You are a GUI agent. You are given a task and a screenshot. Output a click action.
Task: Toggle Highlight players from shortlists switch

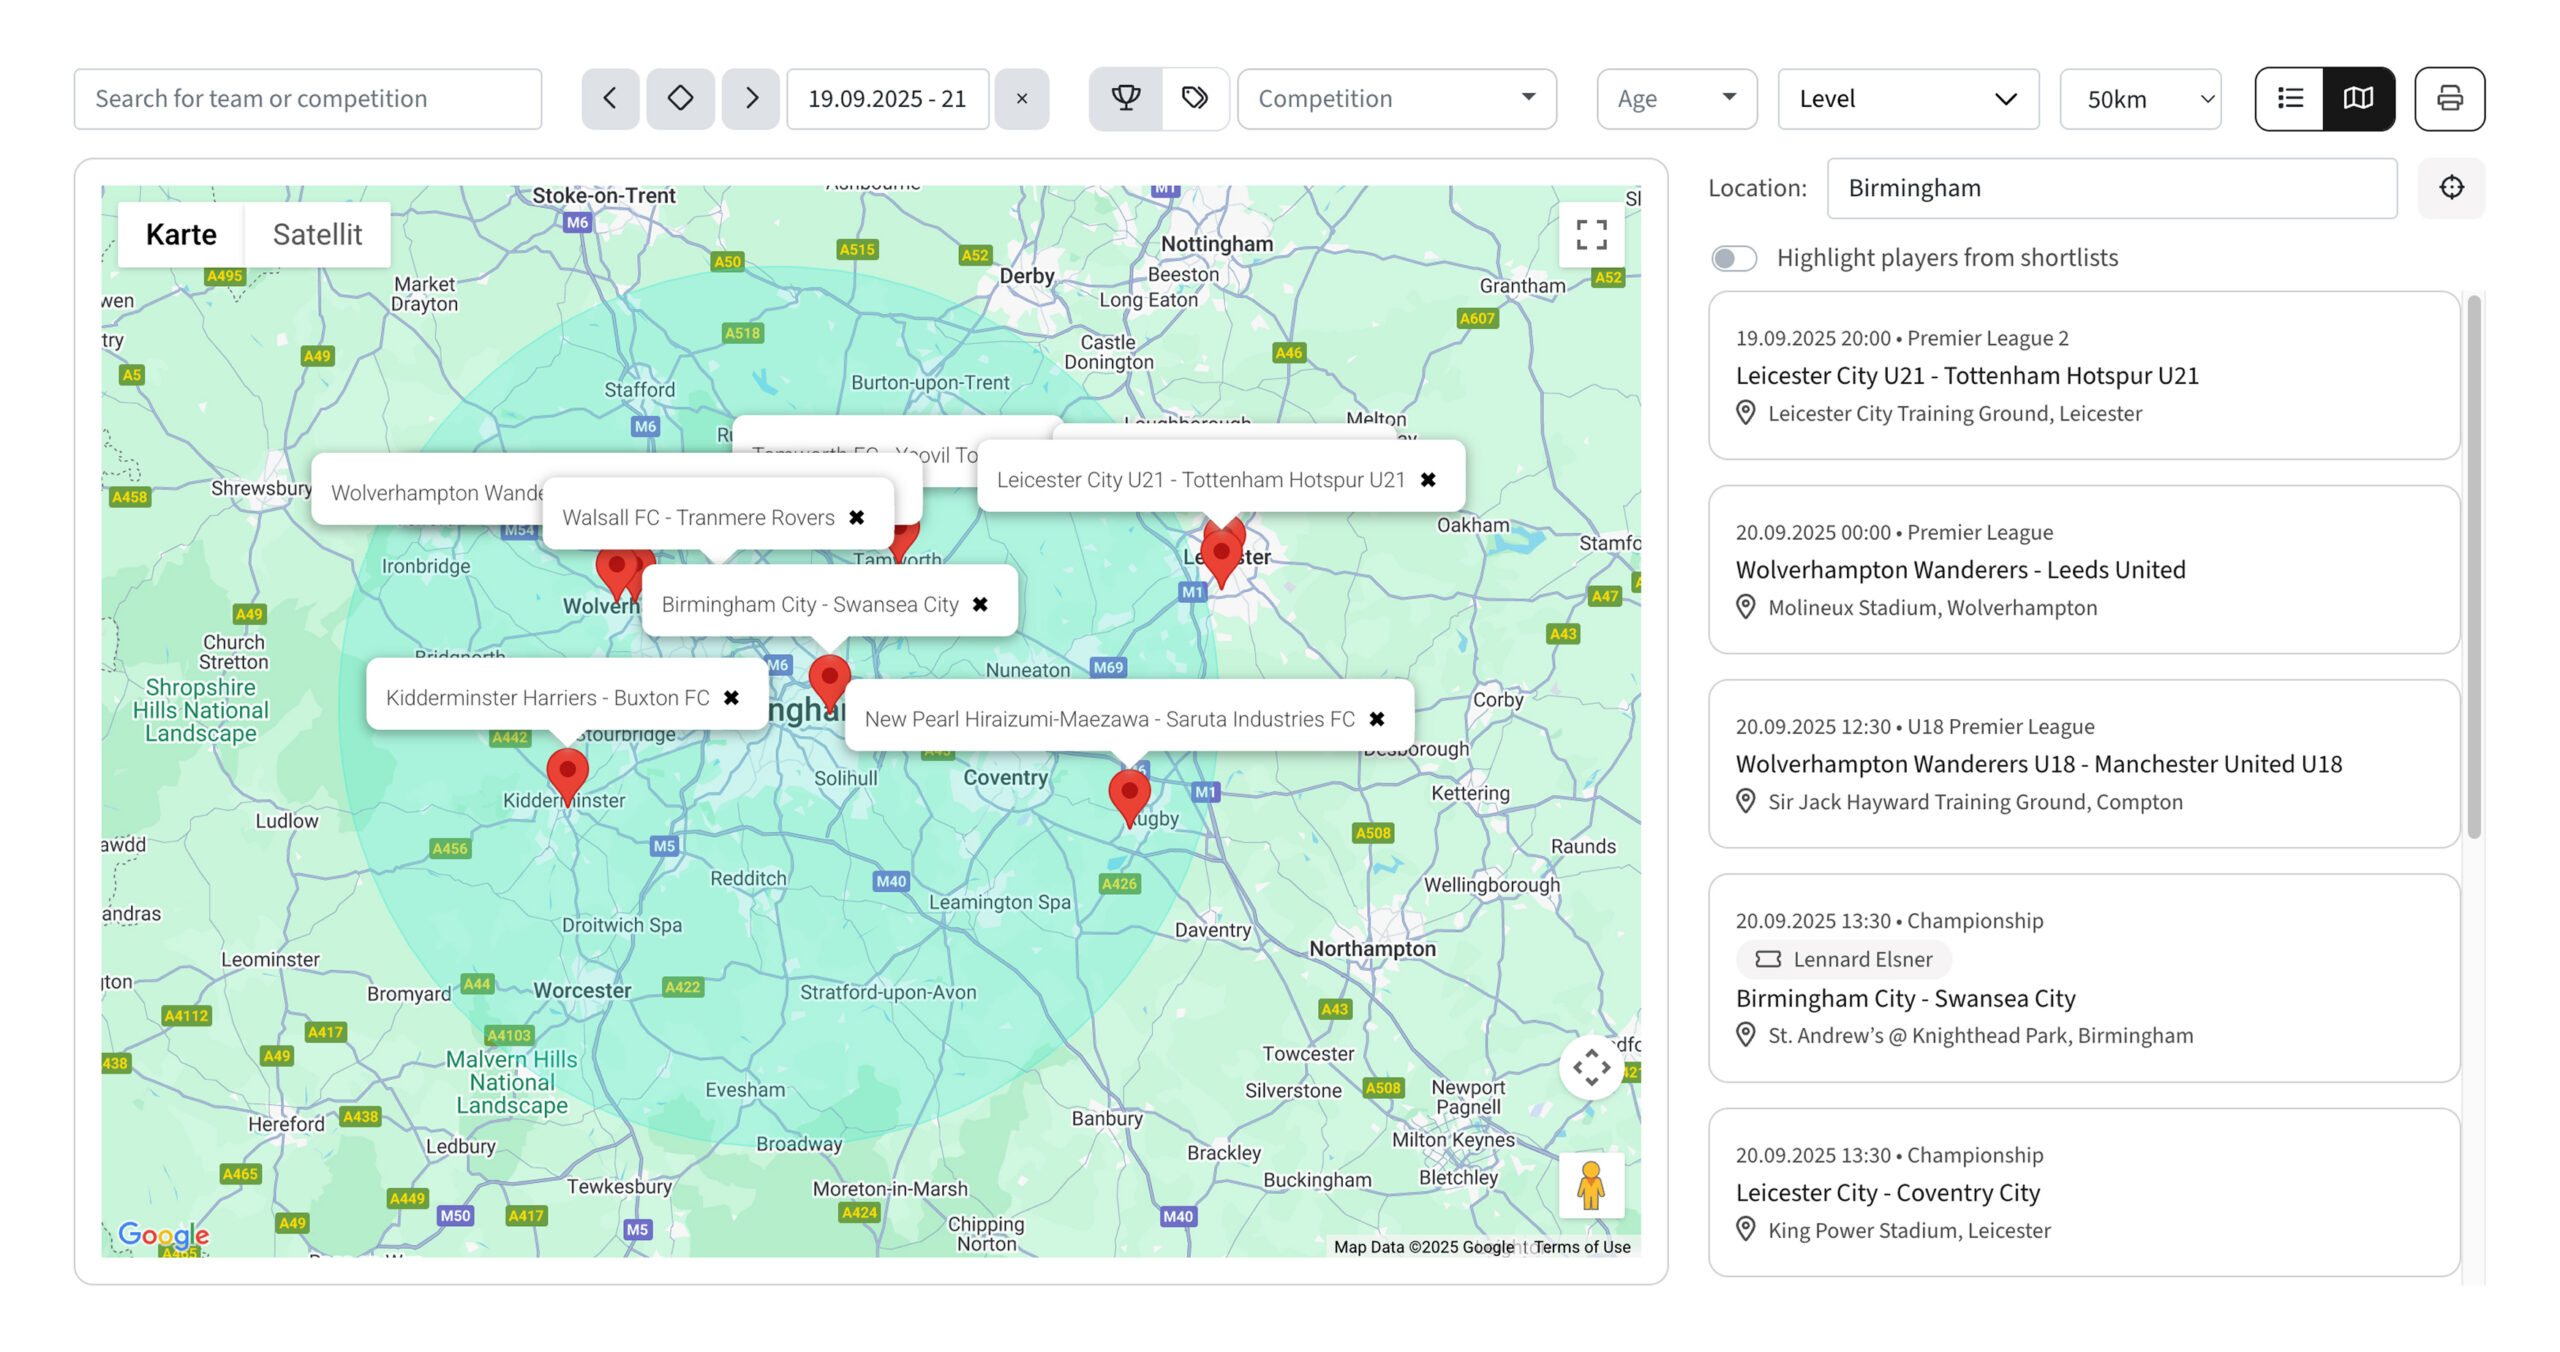[x=1734, y=258]
